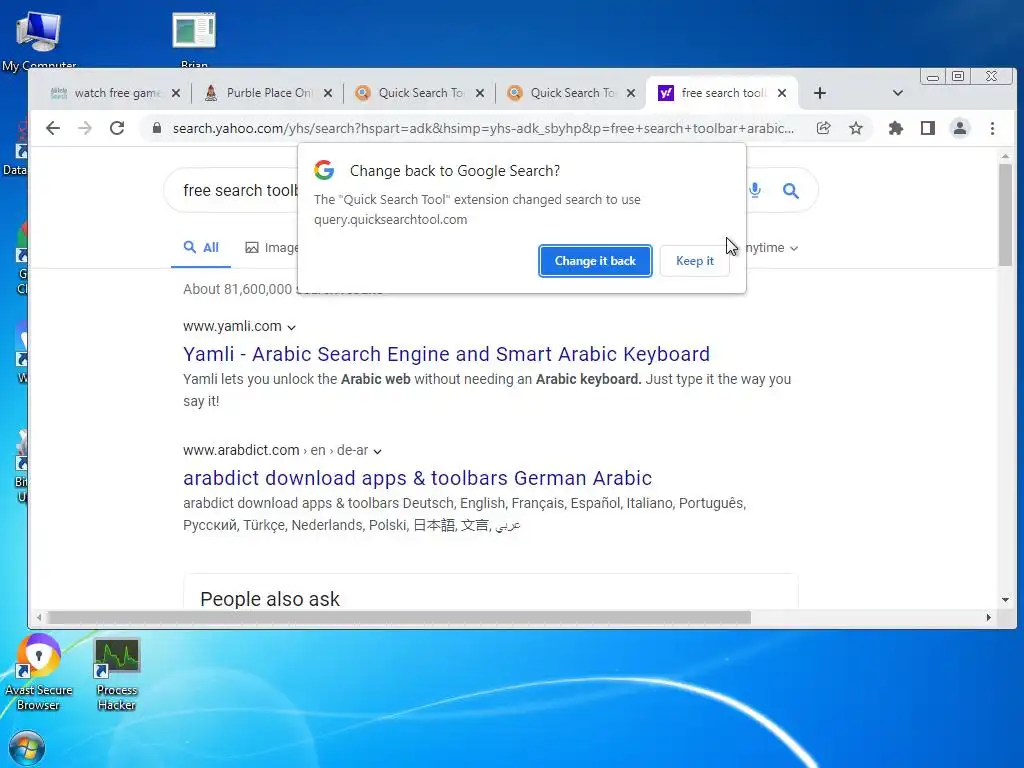
Task: Open arabdict download apps & toolbars link
Action: tap(417, 478)
